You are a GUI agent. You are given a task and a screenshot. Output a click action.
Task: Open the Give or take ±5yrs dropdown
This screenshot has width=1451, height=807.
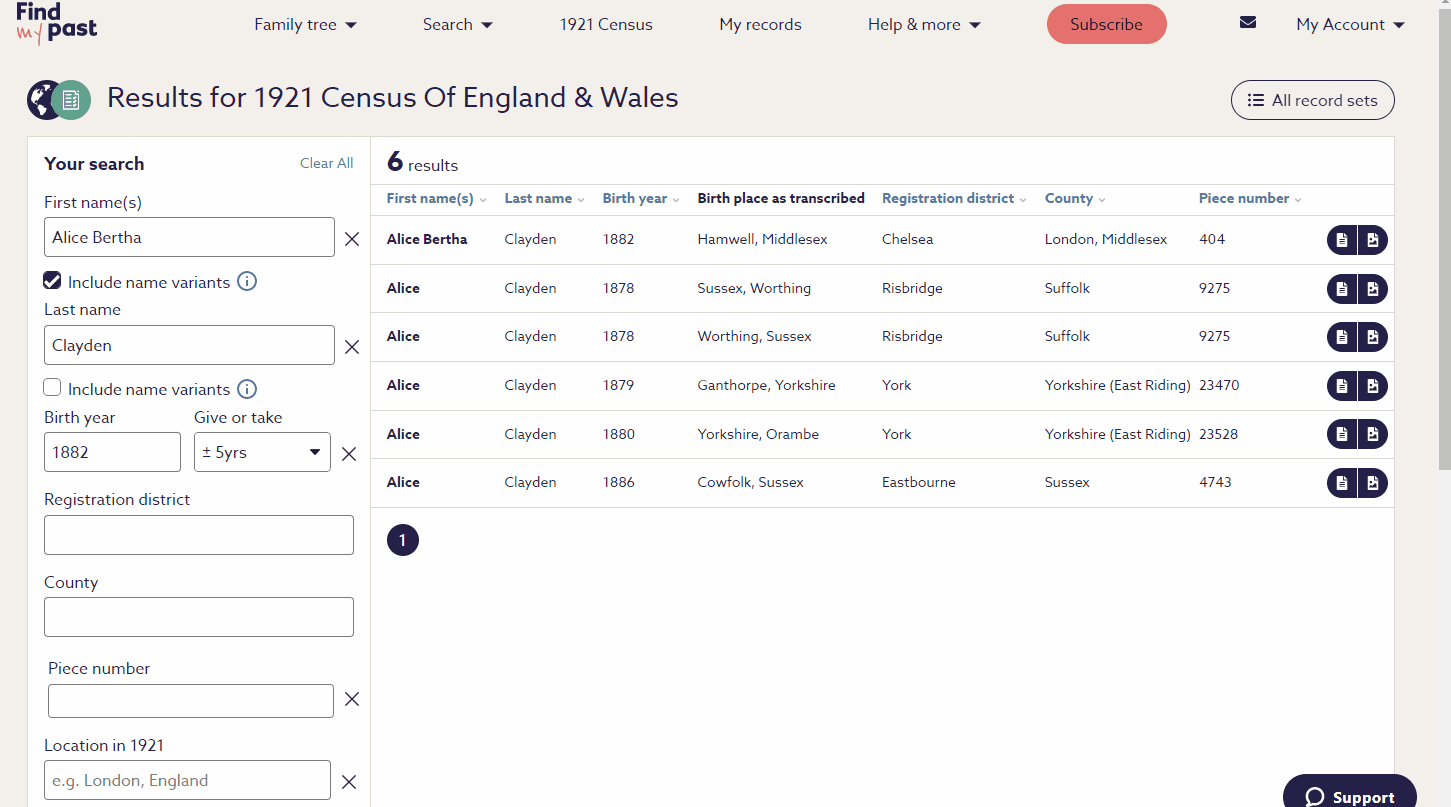(x=262, y=452)
